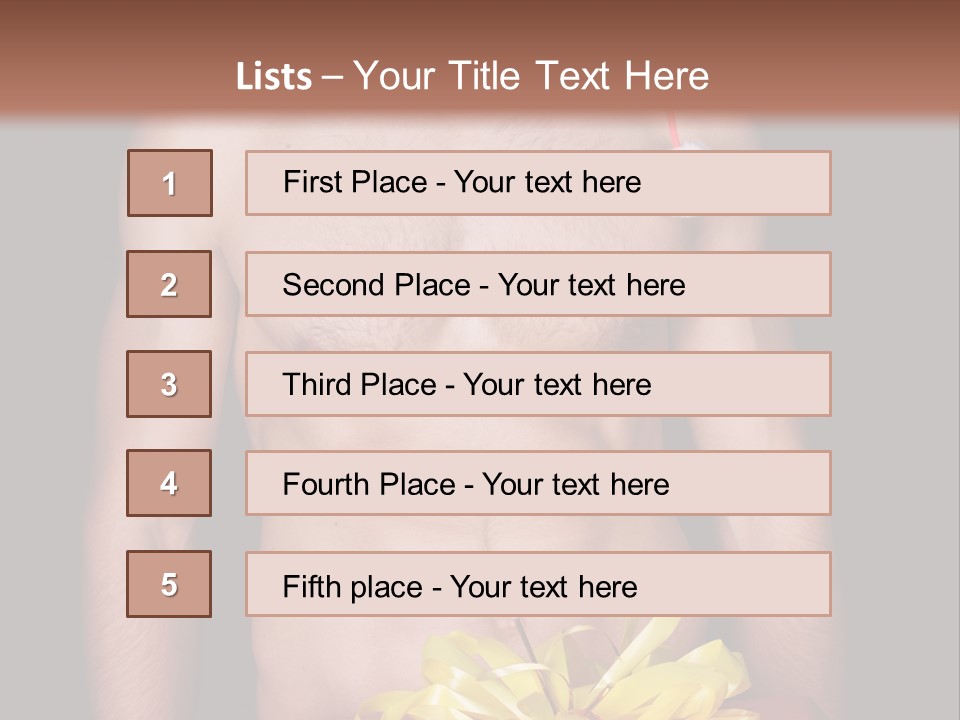Click the number 5 box
The image size is (960, 720).
[x=169, y=584]
